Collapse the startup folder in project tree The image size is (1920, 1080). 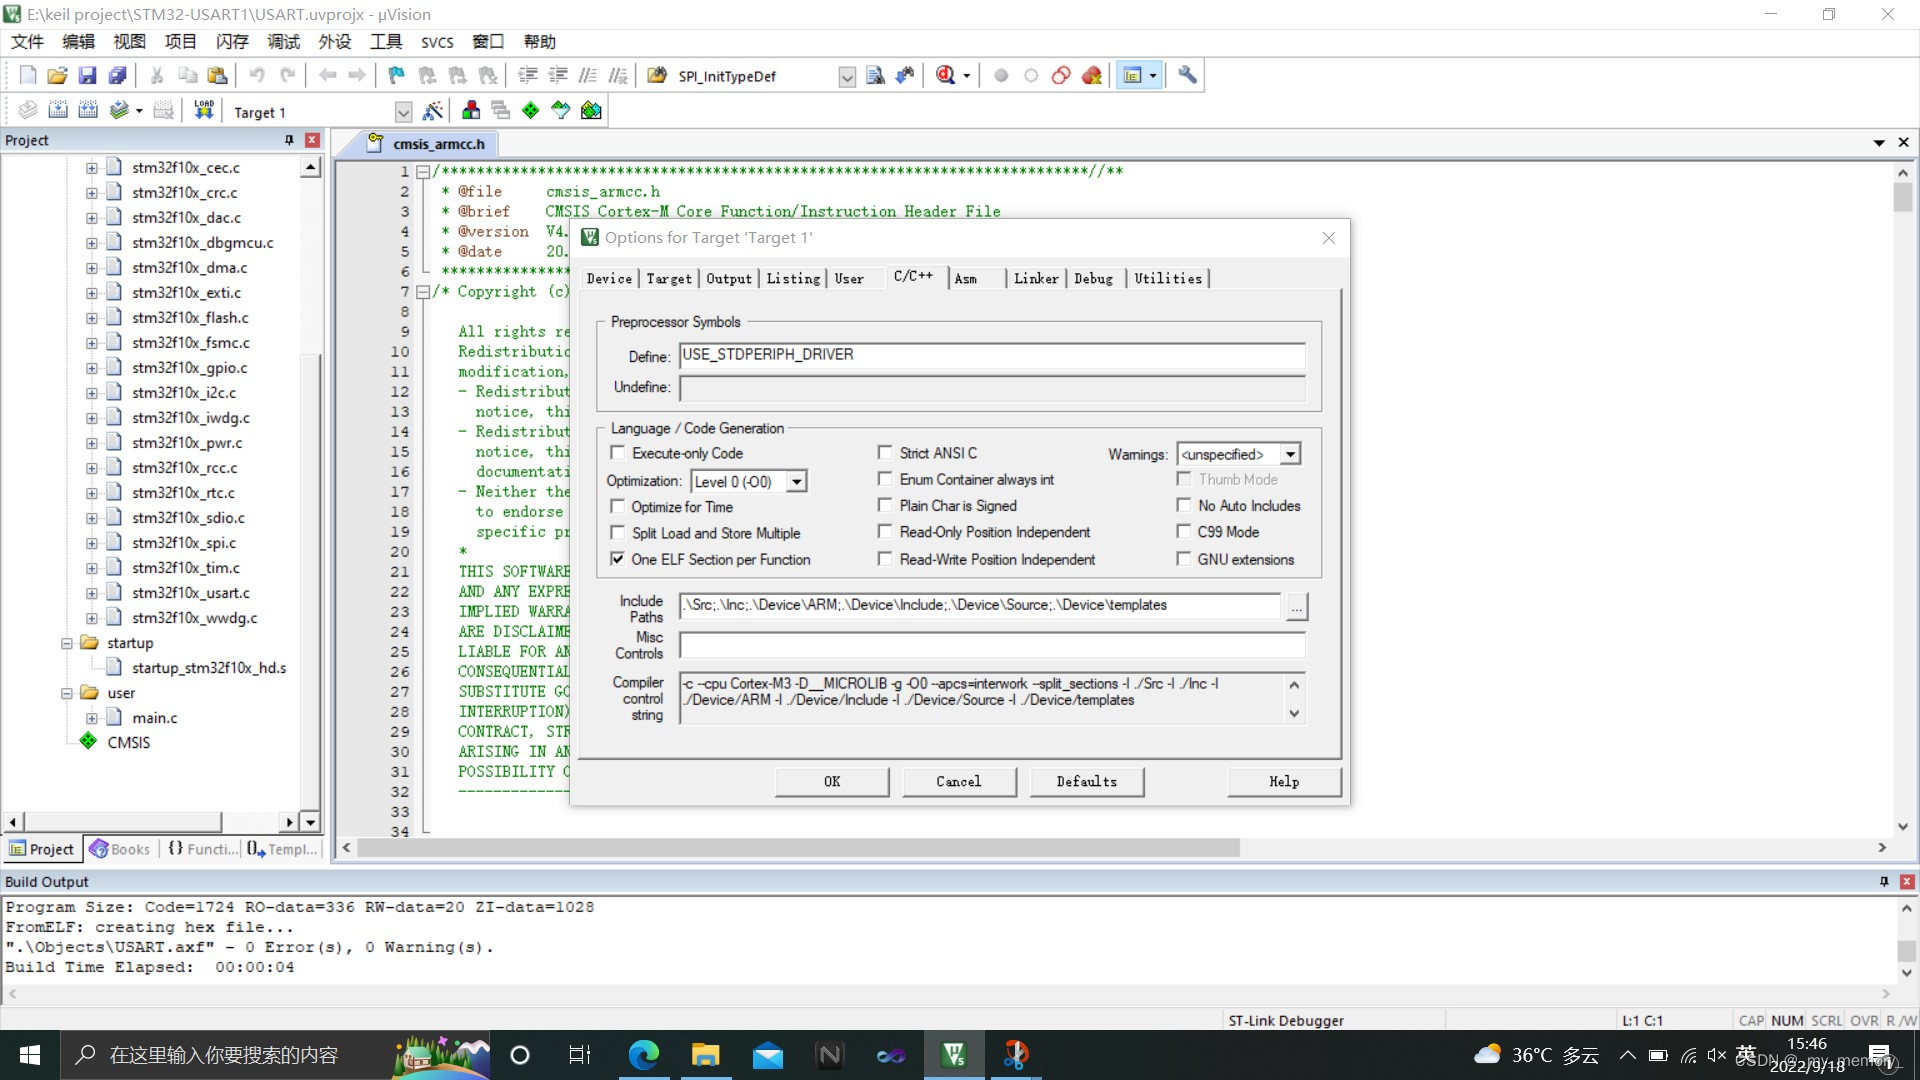click(67, 643)
